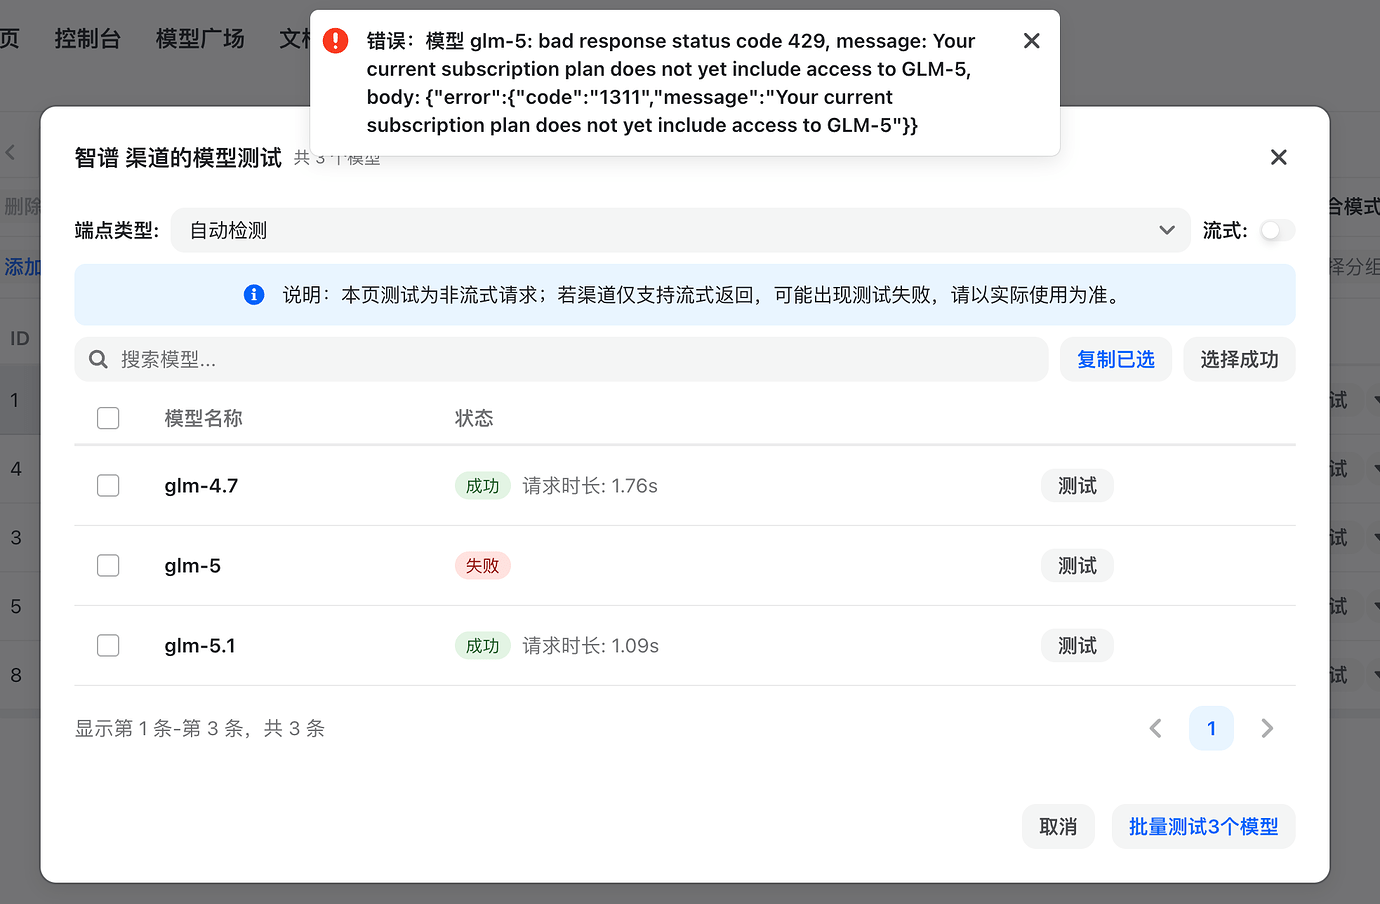Viewport: 1380px width, 904px height.
Task: Toggle the streaming (流式) switch
Action: coord(1277,231)
